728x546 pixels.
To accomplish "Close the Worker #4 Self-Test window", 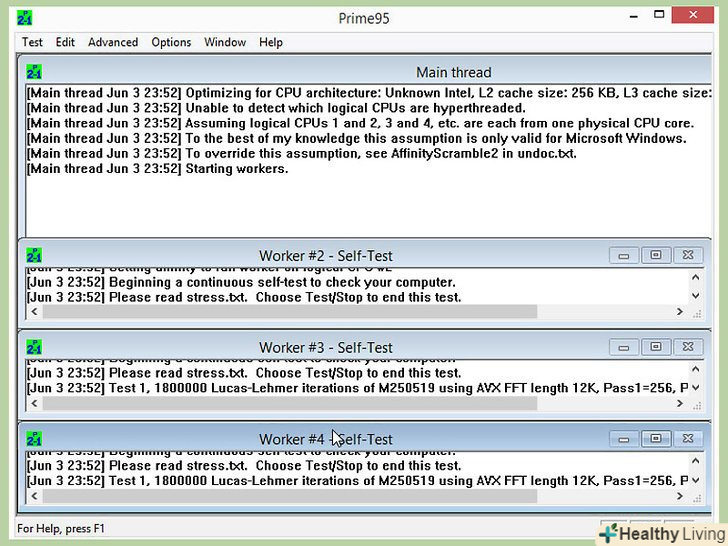I will click(687, 439).
